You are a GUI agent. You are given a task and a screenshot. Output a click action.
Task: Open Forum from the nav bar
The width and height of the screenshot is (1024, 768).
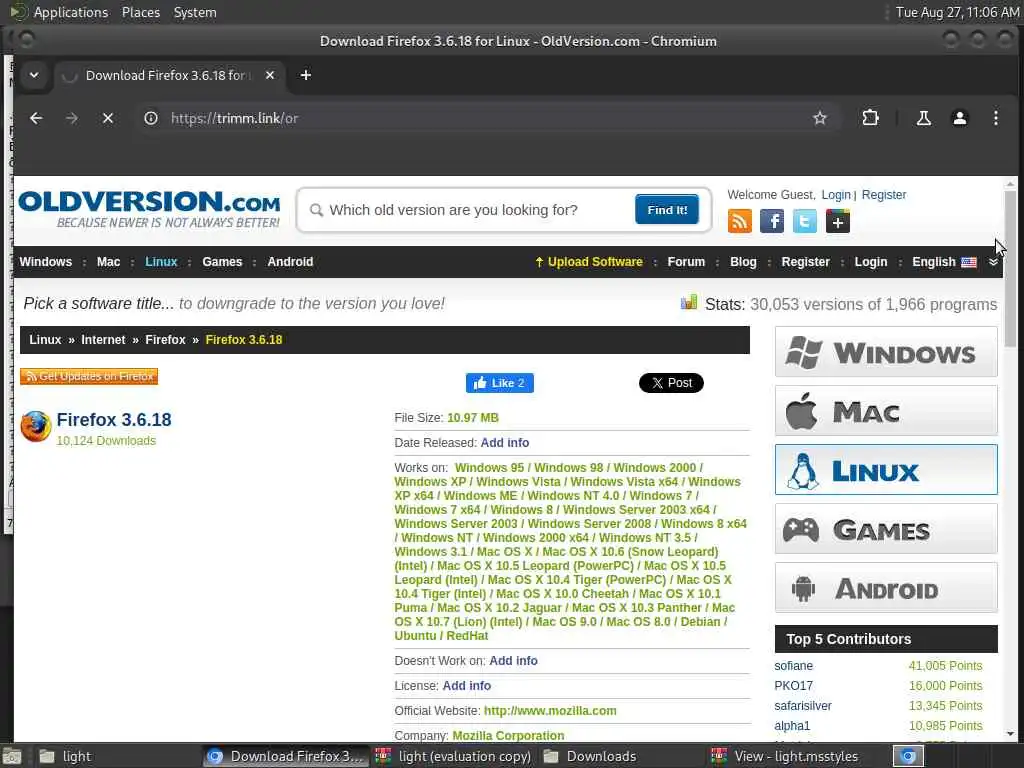[x=686, y=262]
